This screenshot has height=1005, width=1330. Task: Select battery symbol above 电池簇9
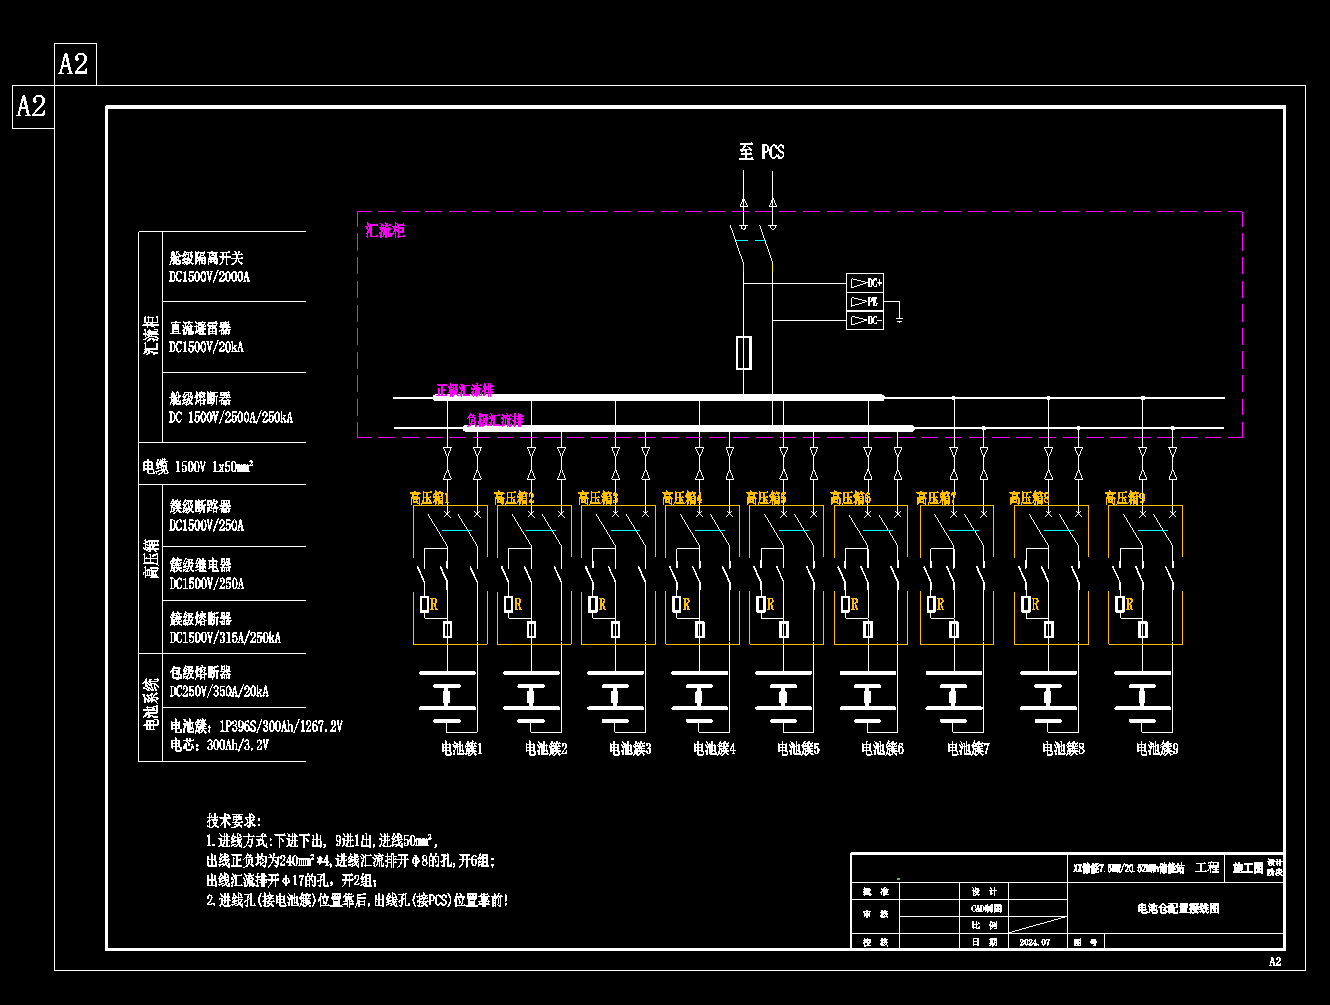click(1142, 697)
